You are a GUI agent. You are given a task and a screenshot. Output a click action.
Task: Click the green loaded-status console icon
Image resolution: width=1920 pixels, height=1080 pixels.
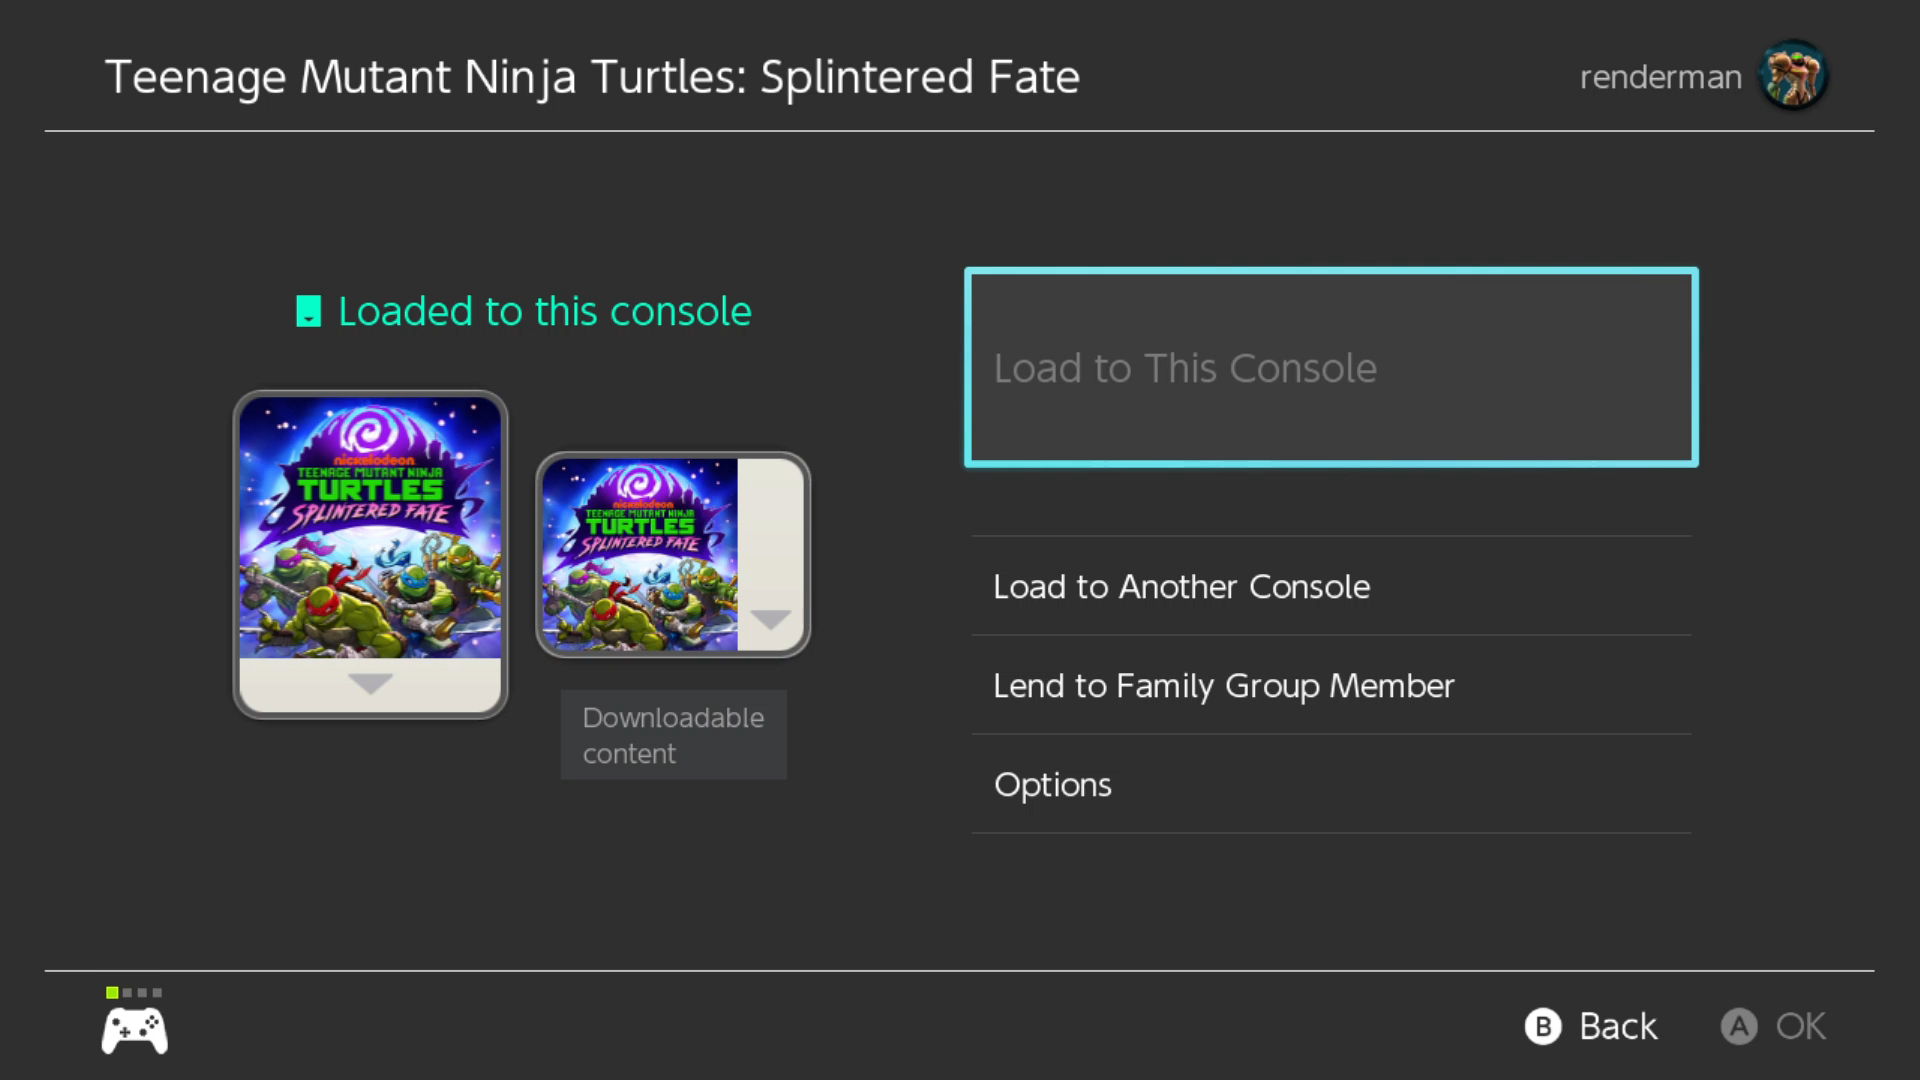(309, 312)
